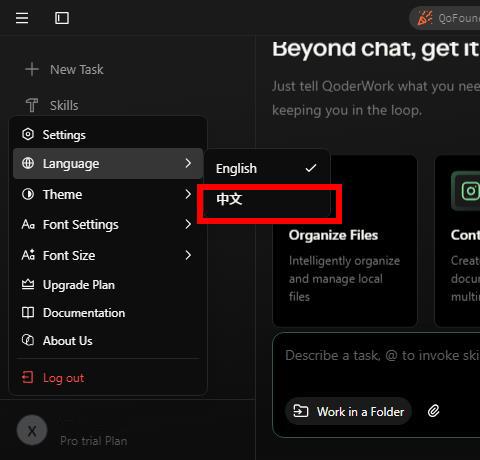Select English language option
480x460 pixels.
[x=267, y=168]
